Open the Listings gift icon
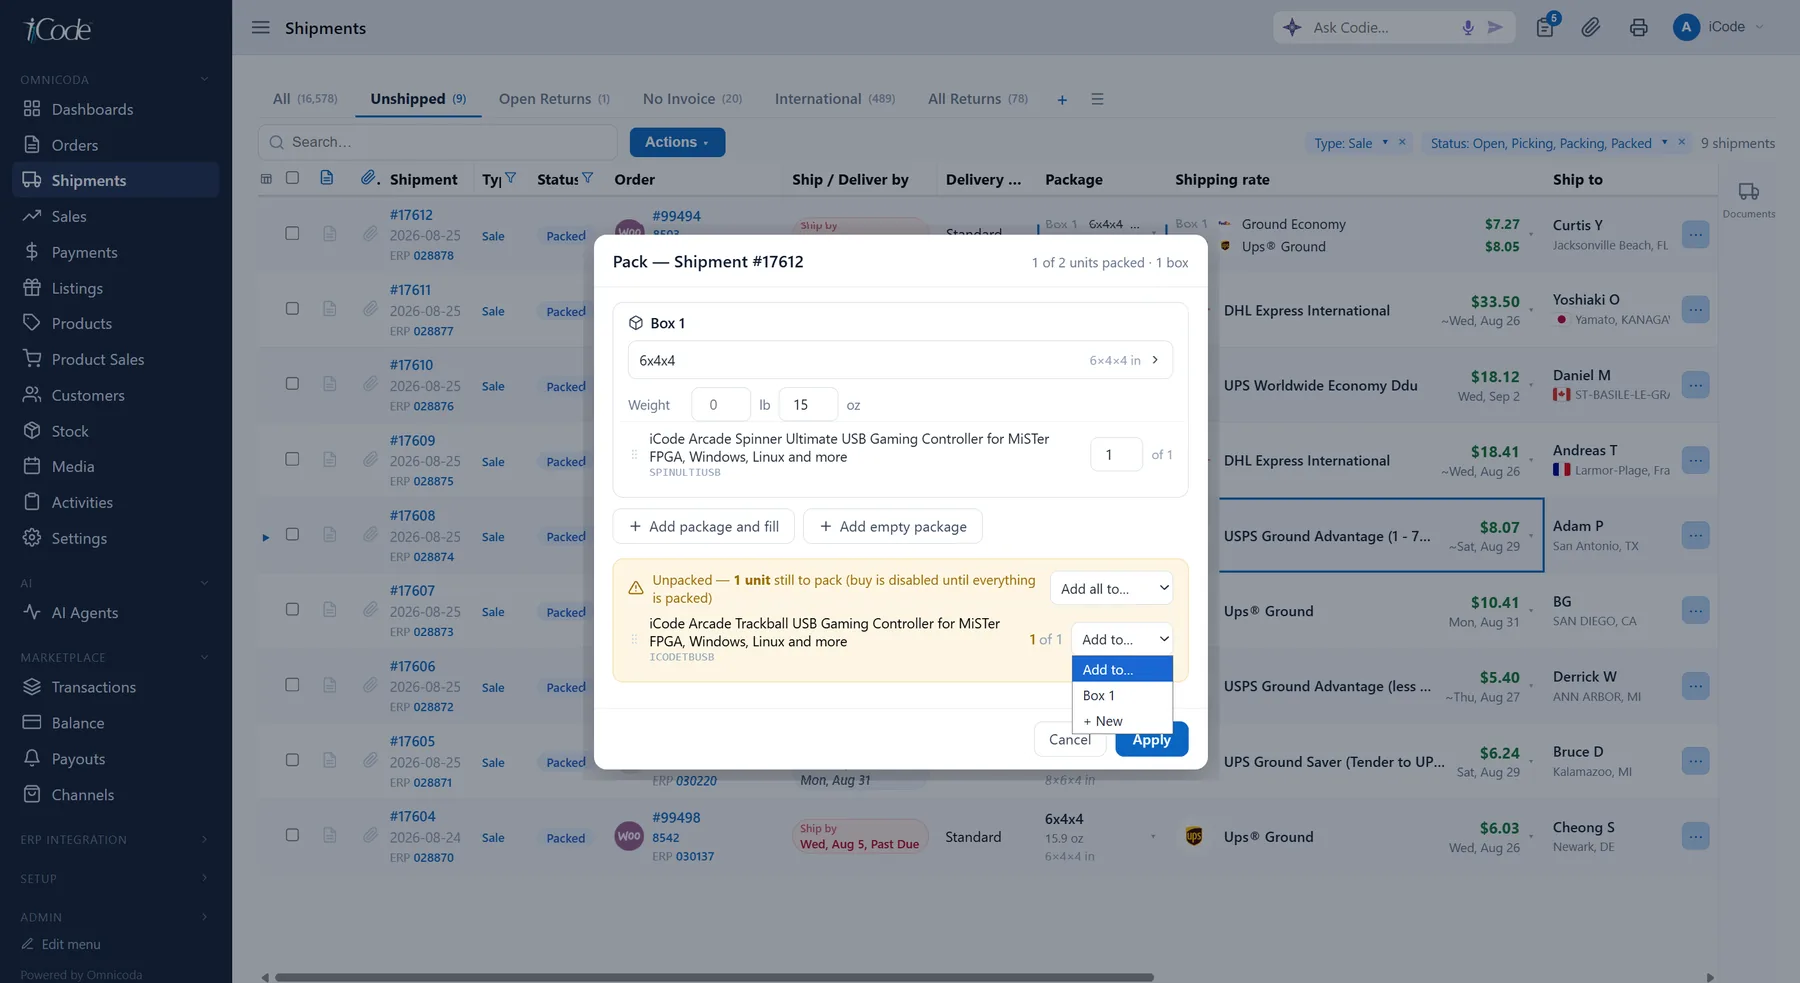The height and width of the screenshot is (983, 1800). click(x=32, y=288)
